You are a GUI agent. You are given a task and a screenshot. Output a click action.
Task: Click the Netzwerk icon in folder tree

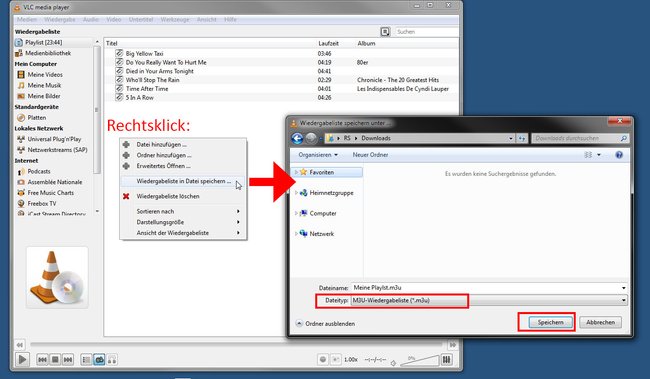click(x=303, y=233)
